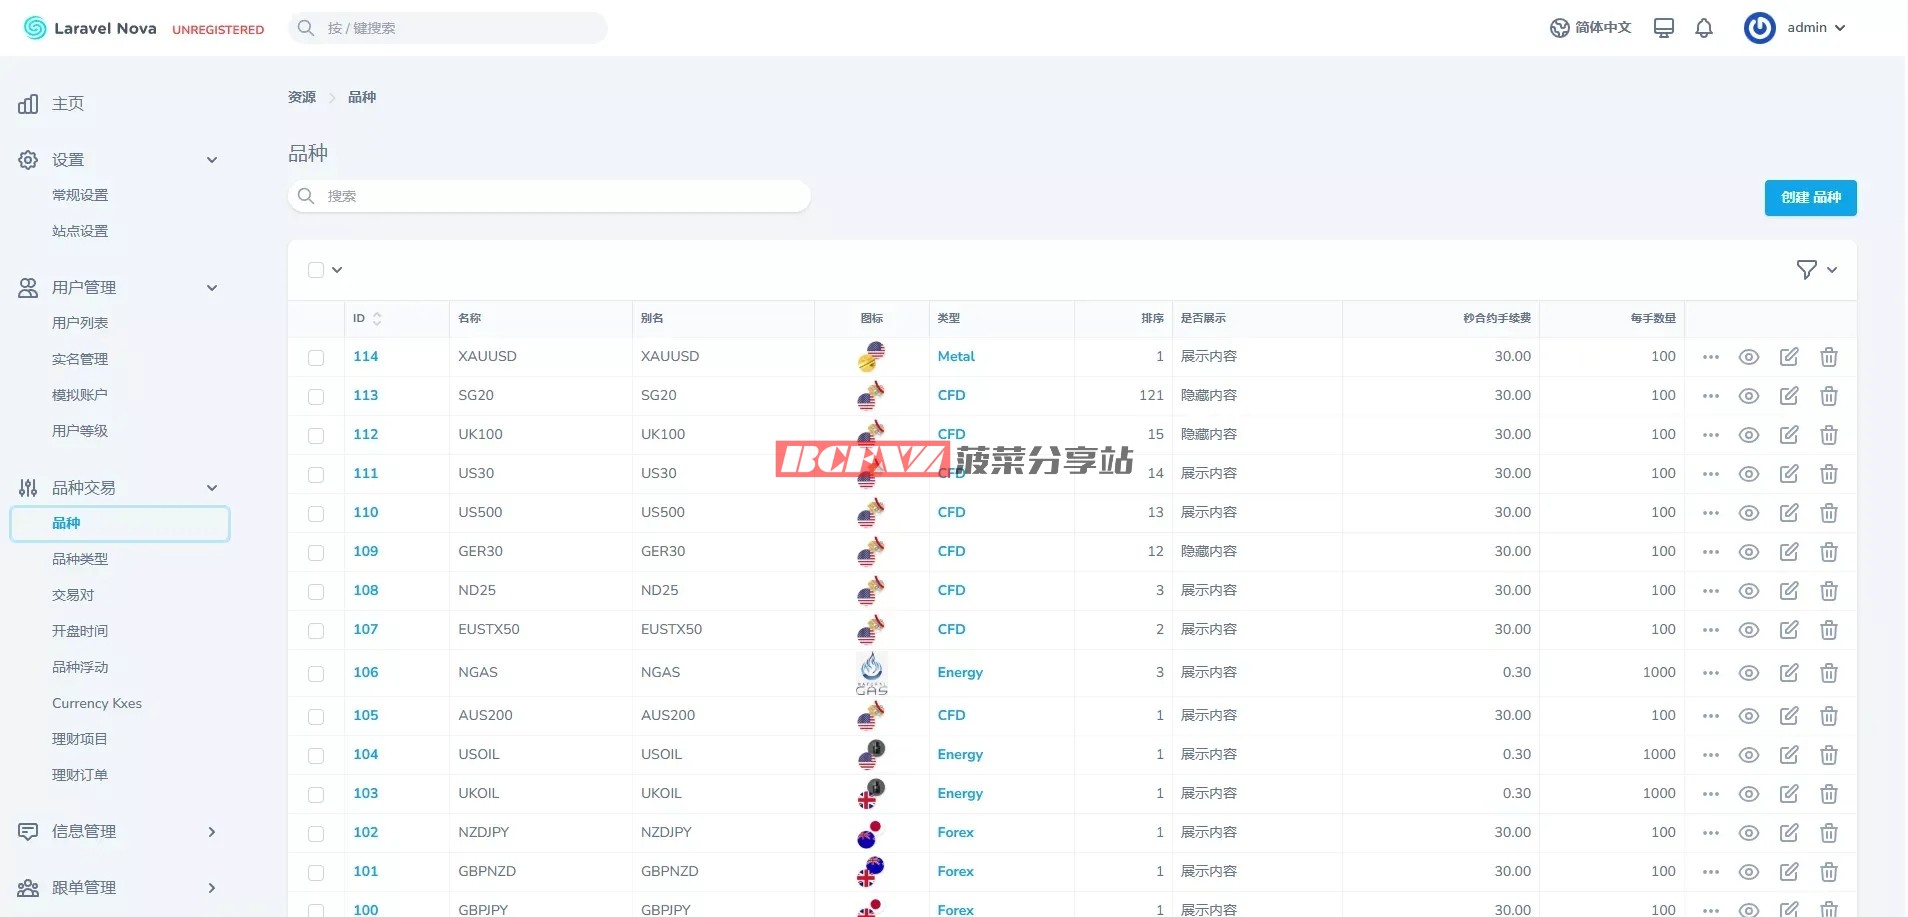Image resolution: width=1908 pixels, height=917 pixels.
Task: Tick the checkbox for GER30 row
Action: (316, 553)
